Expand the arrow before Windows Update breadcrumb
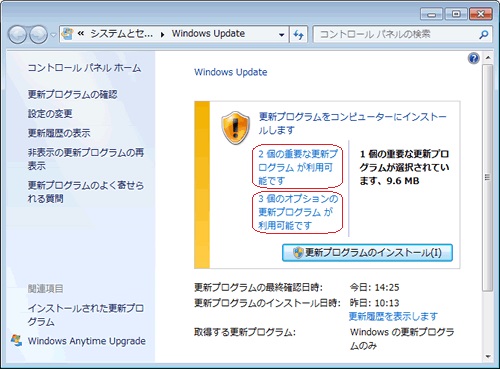500x369 pixels. 162,34
